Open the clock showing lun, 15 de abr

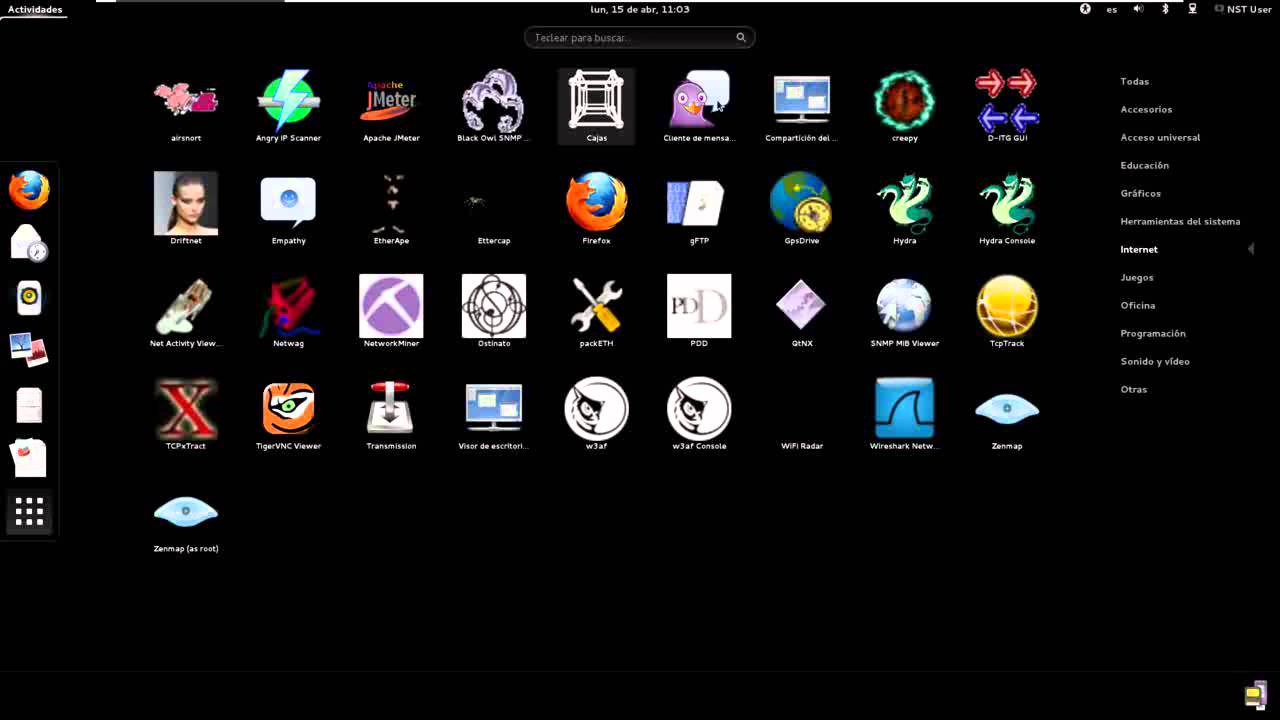click(x=640, y=9)
